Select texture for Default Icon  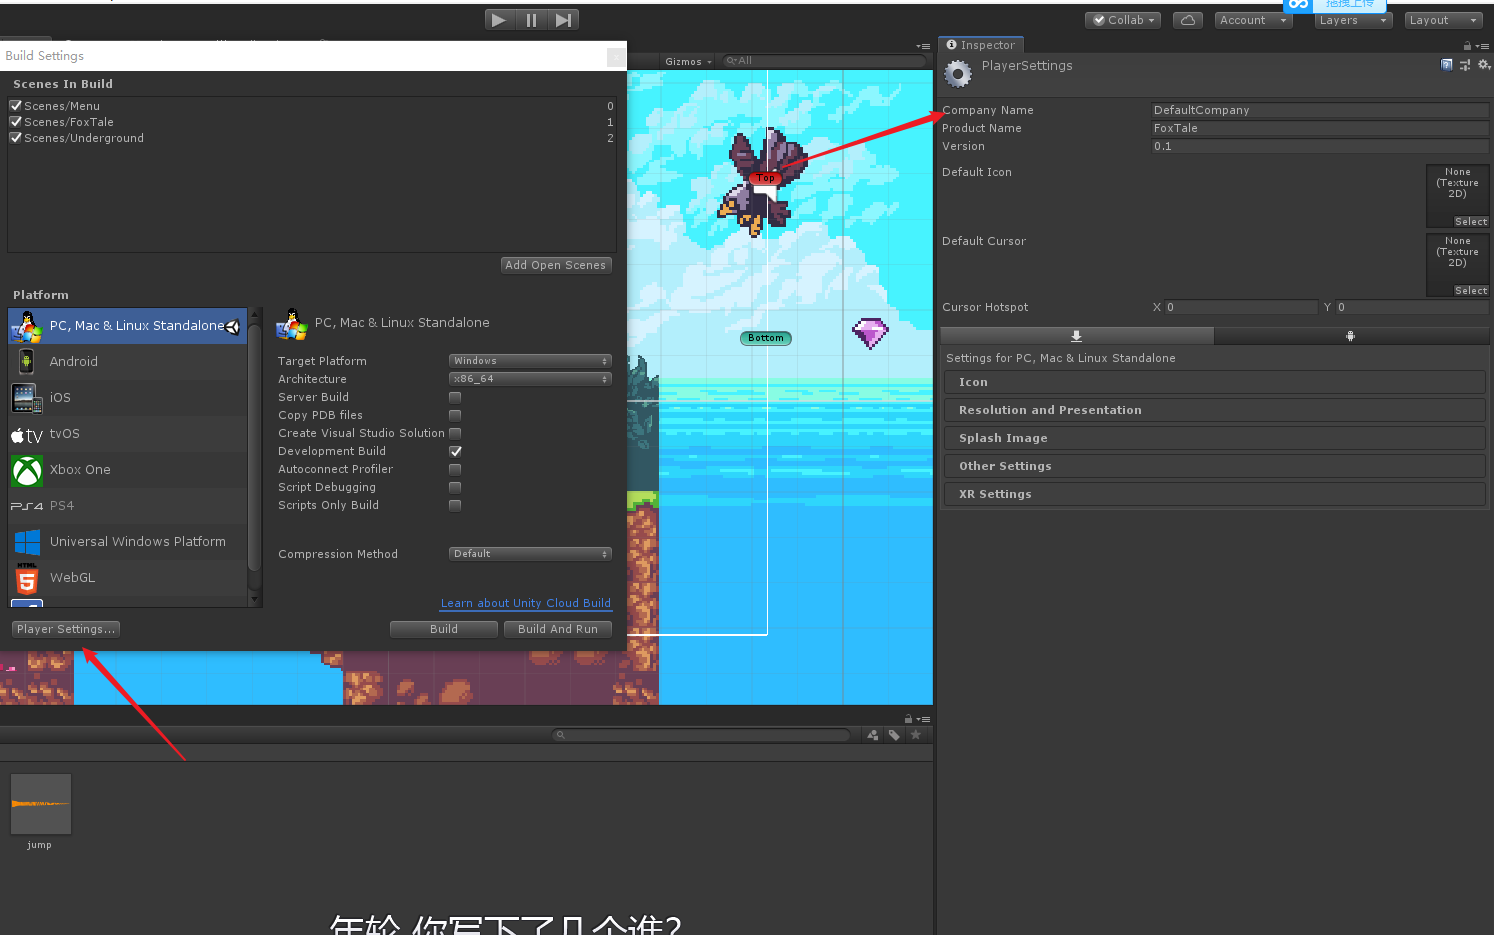pyautogui.click(x=1471, y=222)
